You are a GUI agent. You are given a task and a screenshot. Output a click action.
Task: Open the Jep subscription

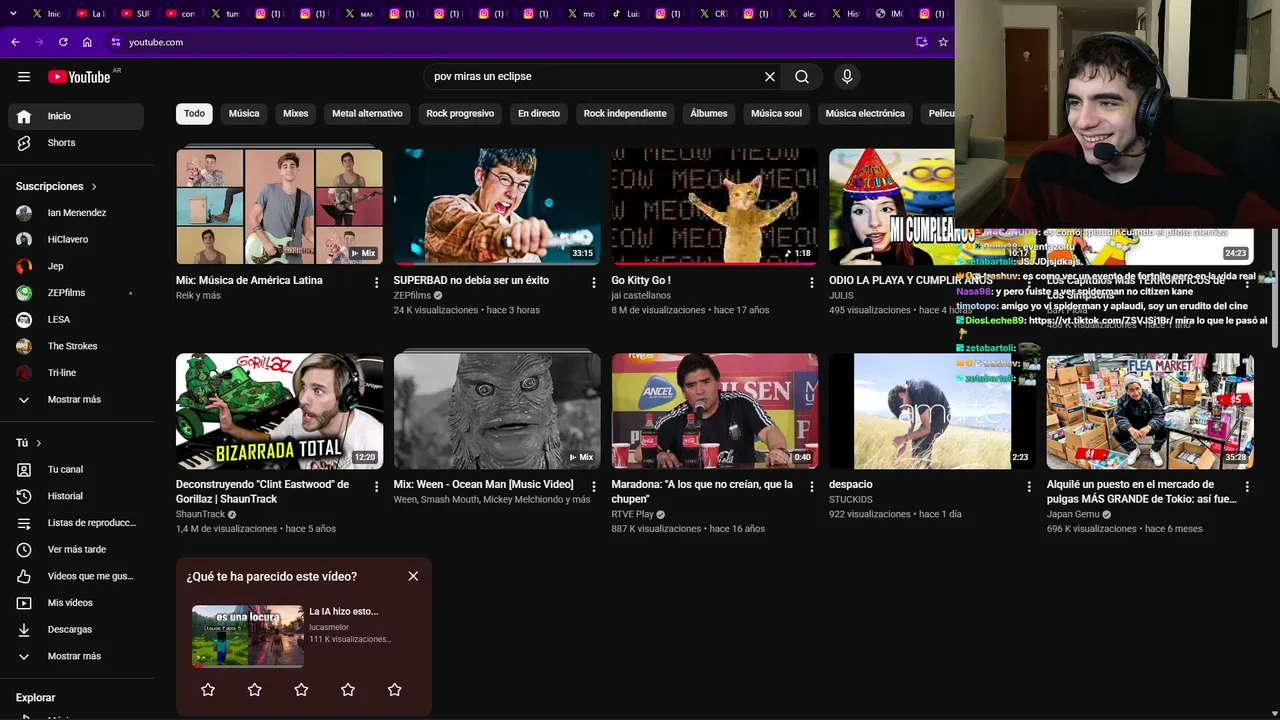(76, 266)
